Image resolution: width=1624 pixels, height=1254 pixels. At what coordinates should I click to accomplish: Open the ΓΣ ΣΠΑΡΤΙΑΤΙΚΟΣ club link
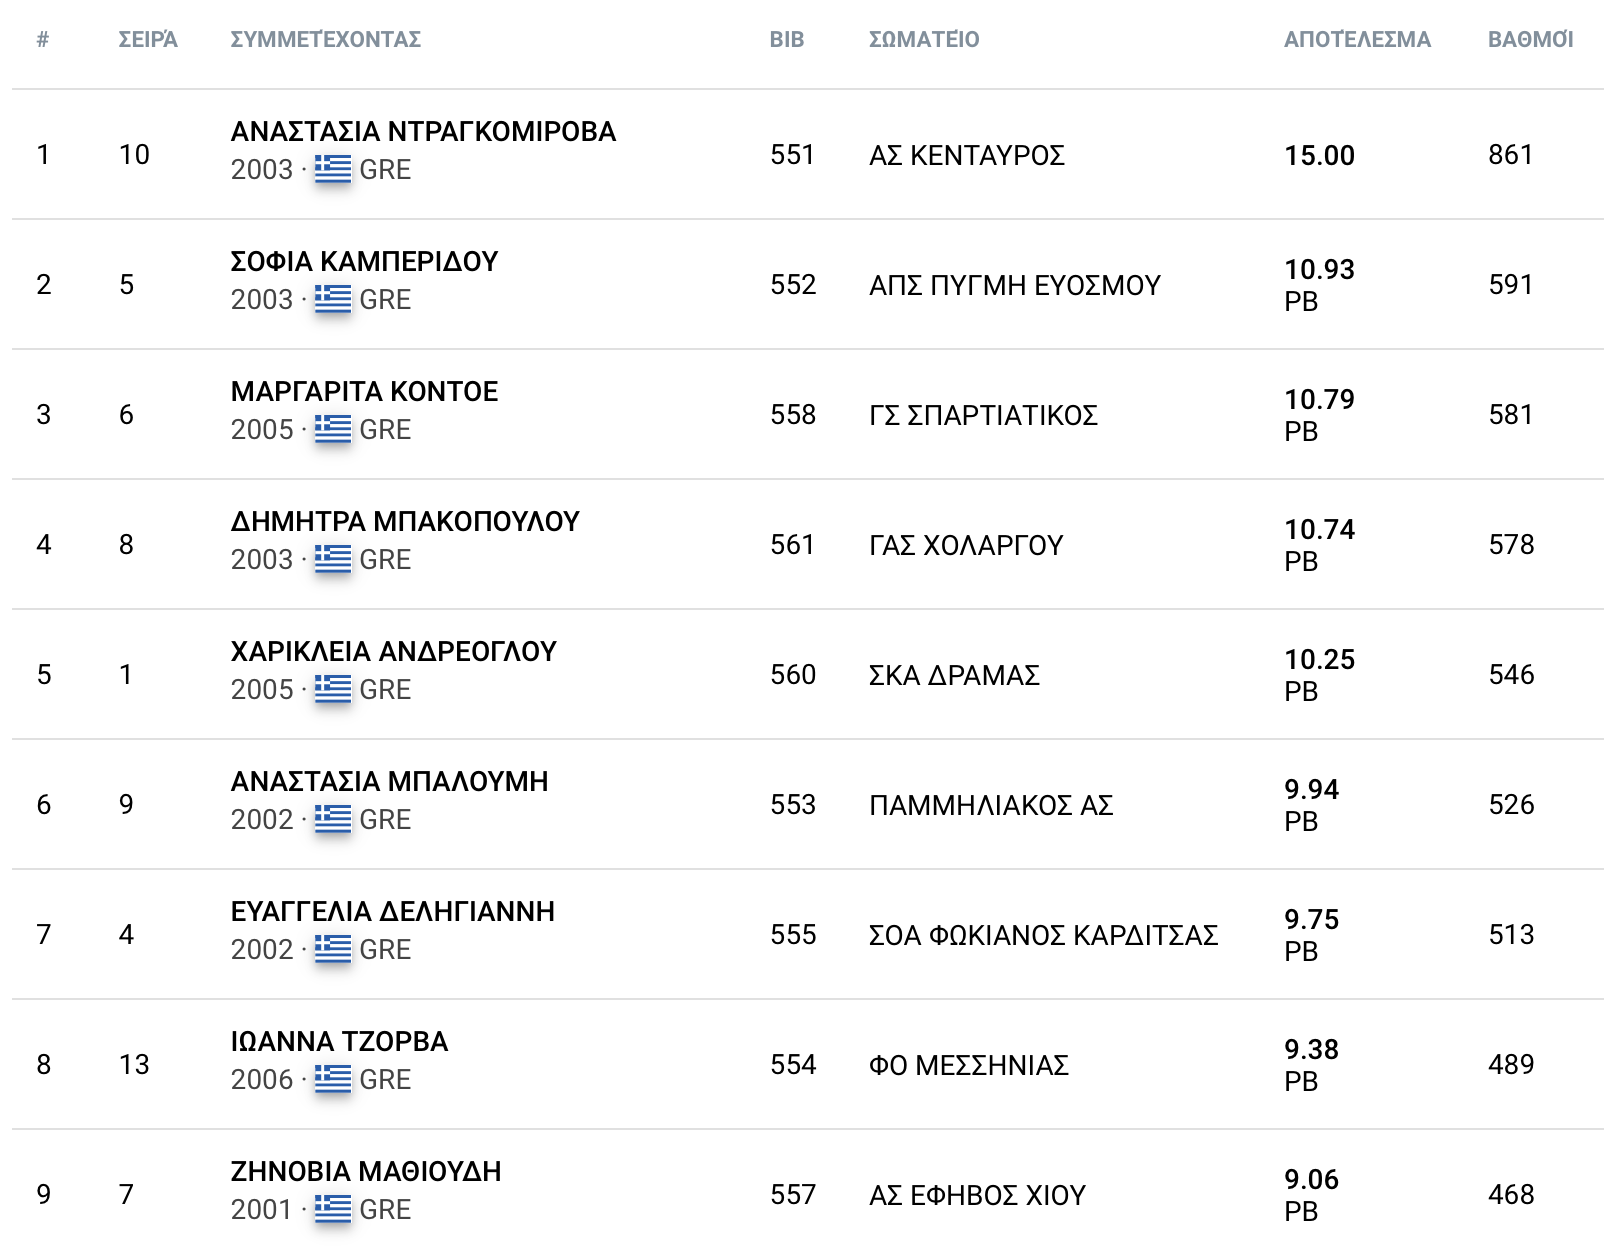click(983, 416)
